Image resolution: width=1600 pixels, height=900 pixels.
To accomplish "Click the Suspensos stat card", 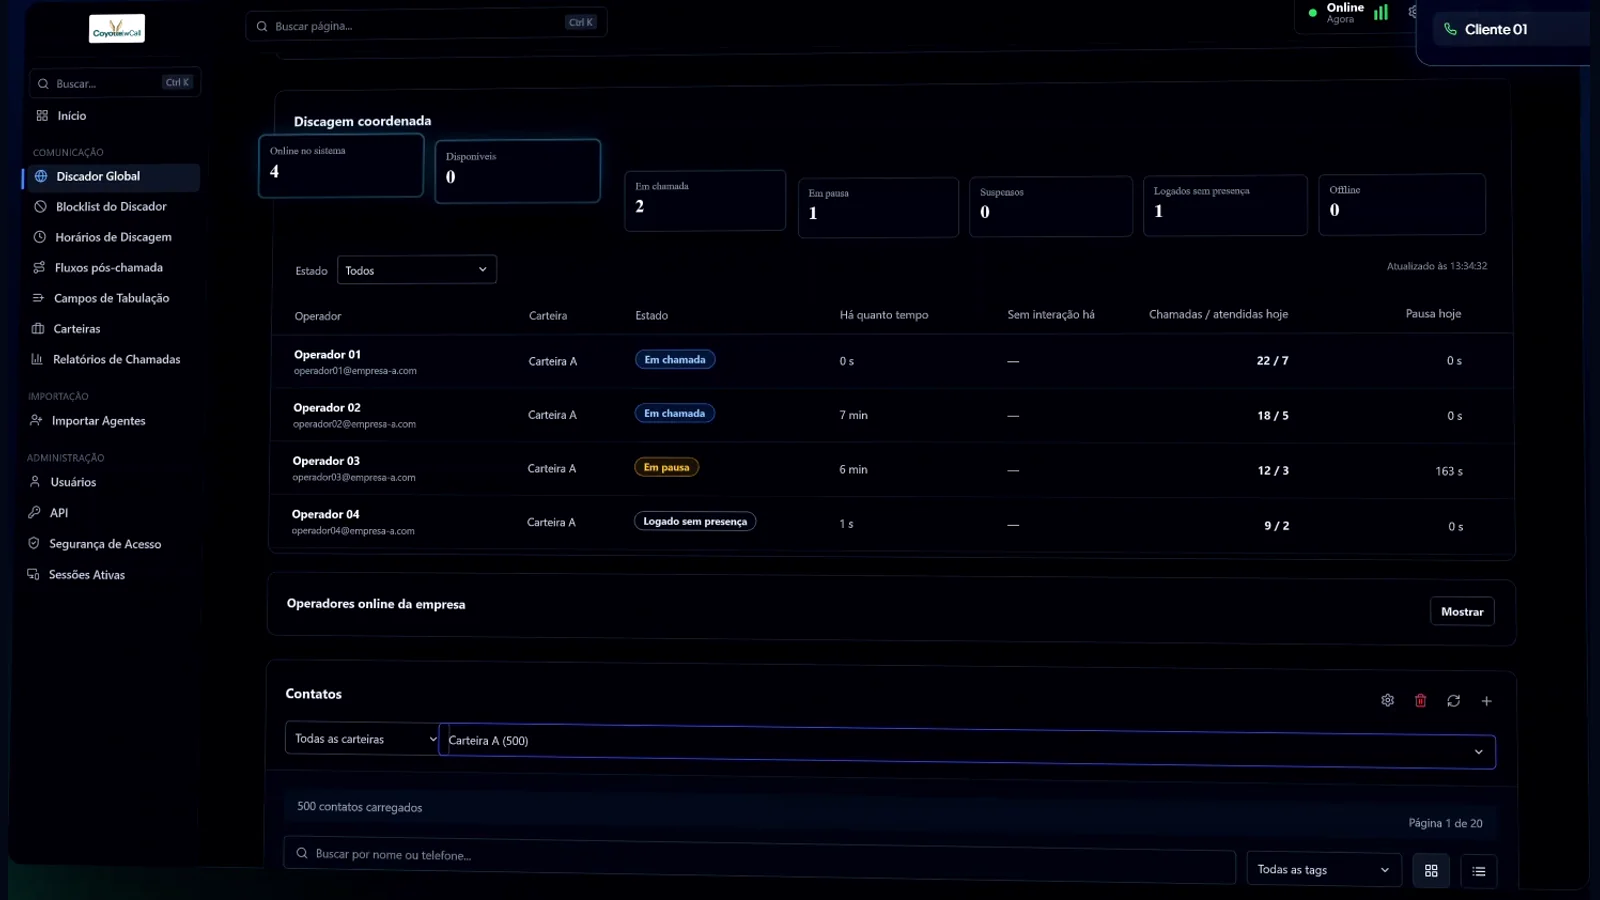I will (x=1051, y=207).
